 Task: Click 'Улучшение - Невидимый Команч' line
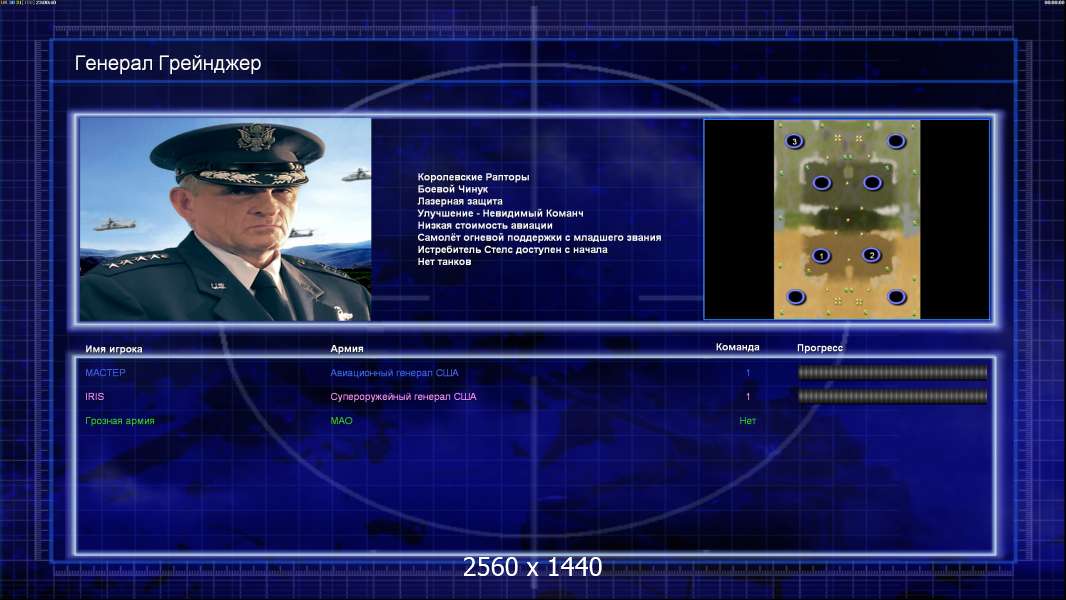click(x=500, y=213)
